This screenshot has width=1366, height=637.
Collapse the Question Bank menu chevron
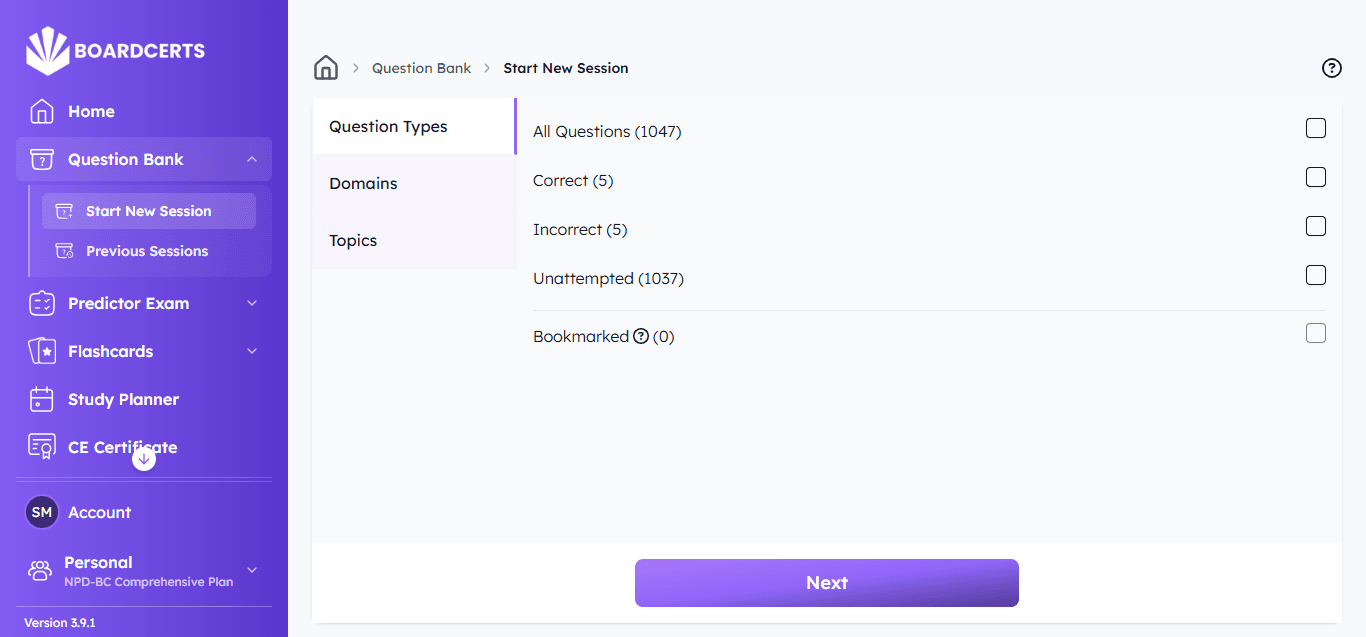pos(252,159)
